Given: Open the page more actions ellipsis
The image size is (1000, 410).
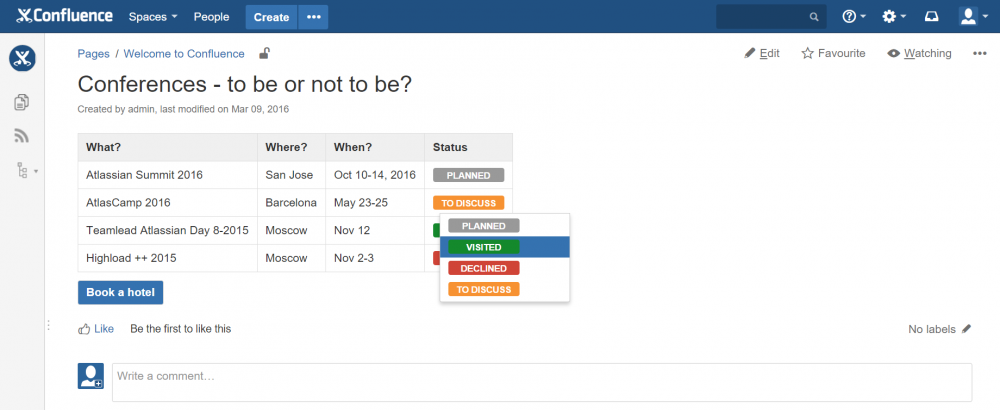Looking at the screenshot, I should tap(980, 54).
